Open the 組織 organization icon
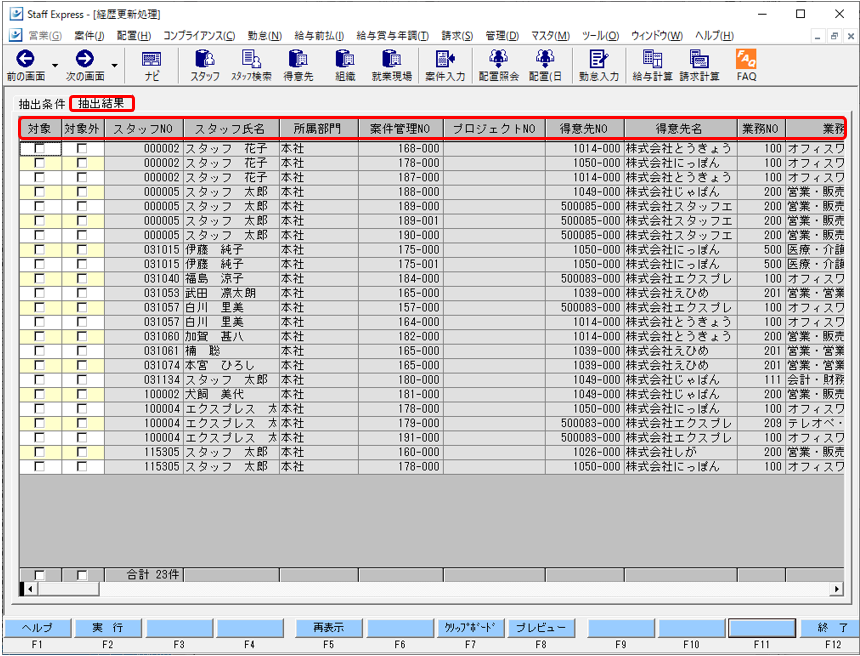Image resolution: width=860 pixels, height=656 pixels. tap(345, 65)
